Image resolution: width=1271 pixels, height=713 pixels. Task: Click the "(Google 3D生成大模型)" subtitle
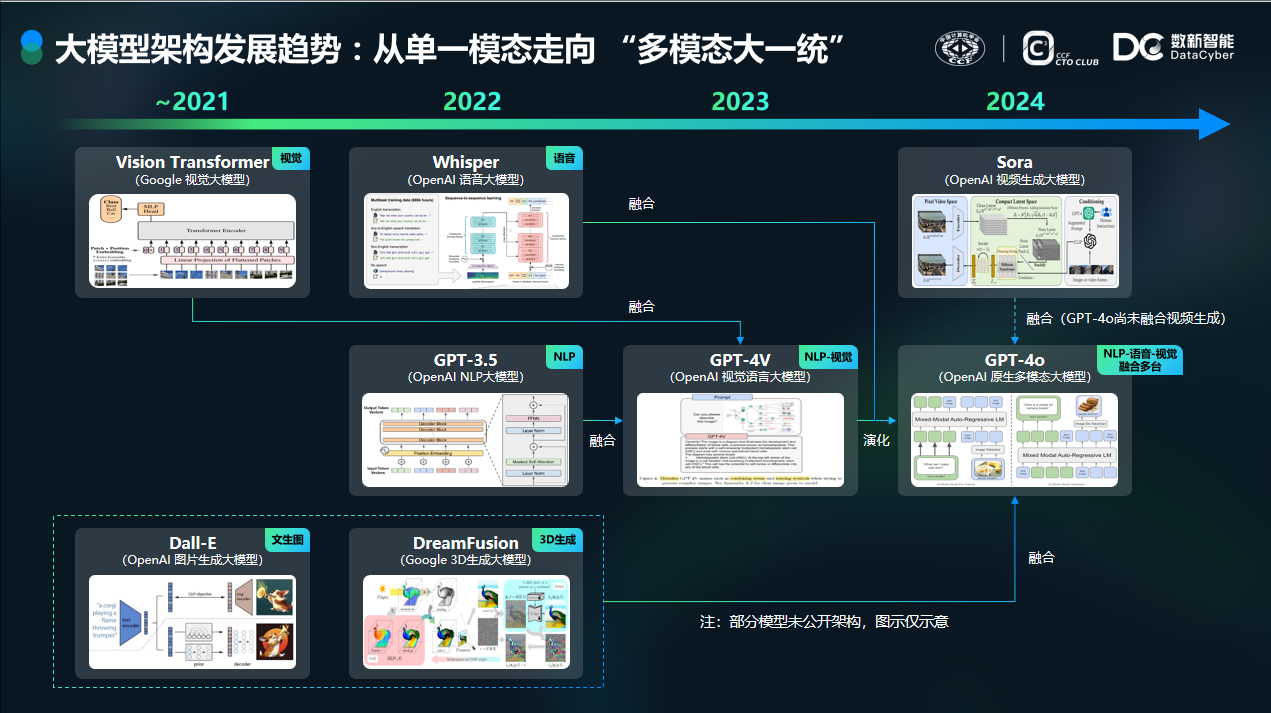[x=466, y=560]
